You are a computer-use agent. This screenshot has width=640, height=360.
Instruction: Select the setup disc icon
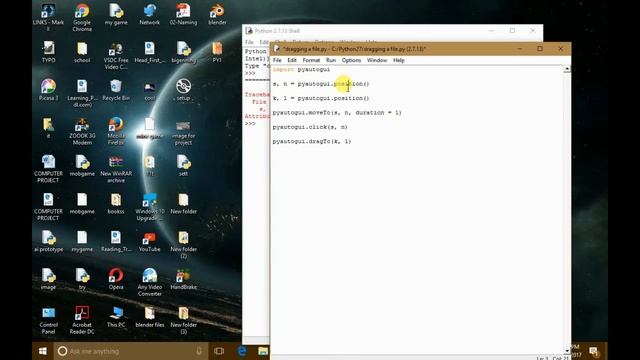[x=183, y=90]
